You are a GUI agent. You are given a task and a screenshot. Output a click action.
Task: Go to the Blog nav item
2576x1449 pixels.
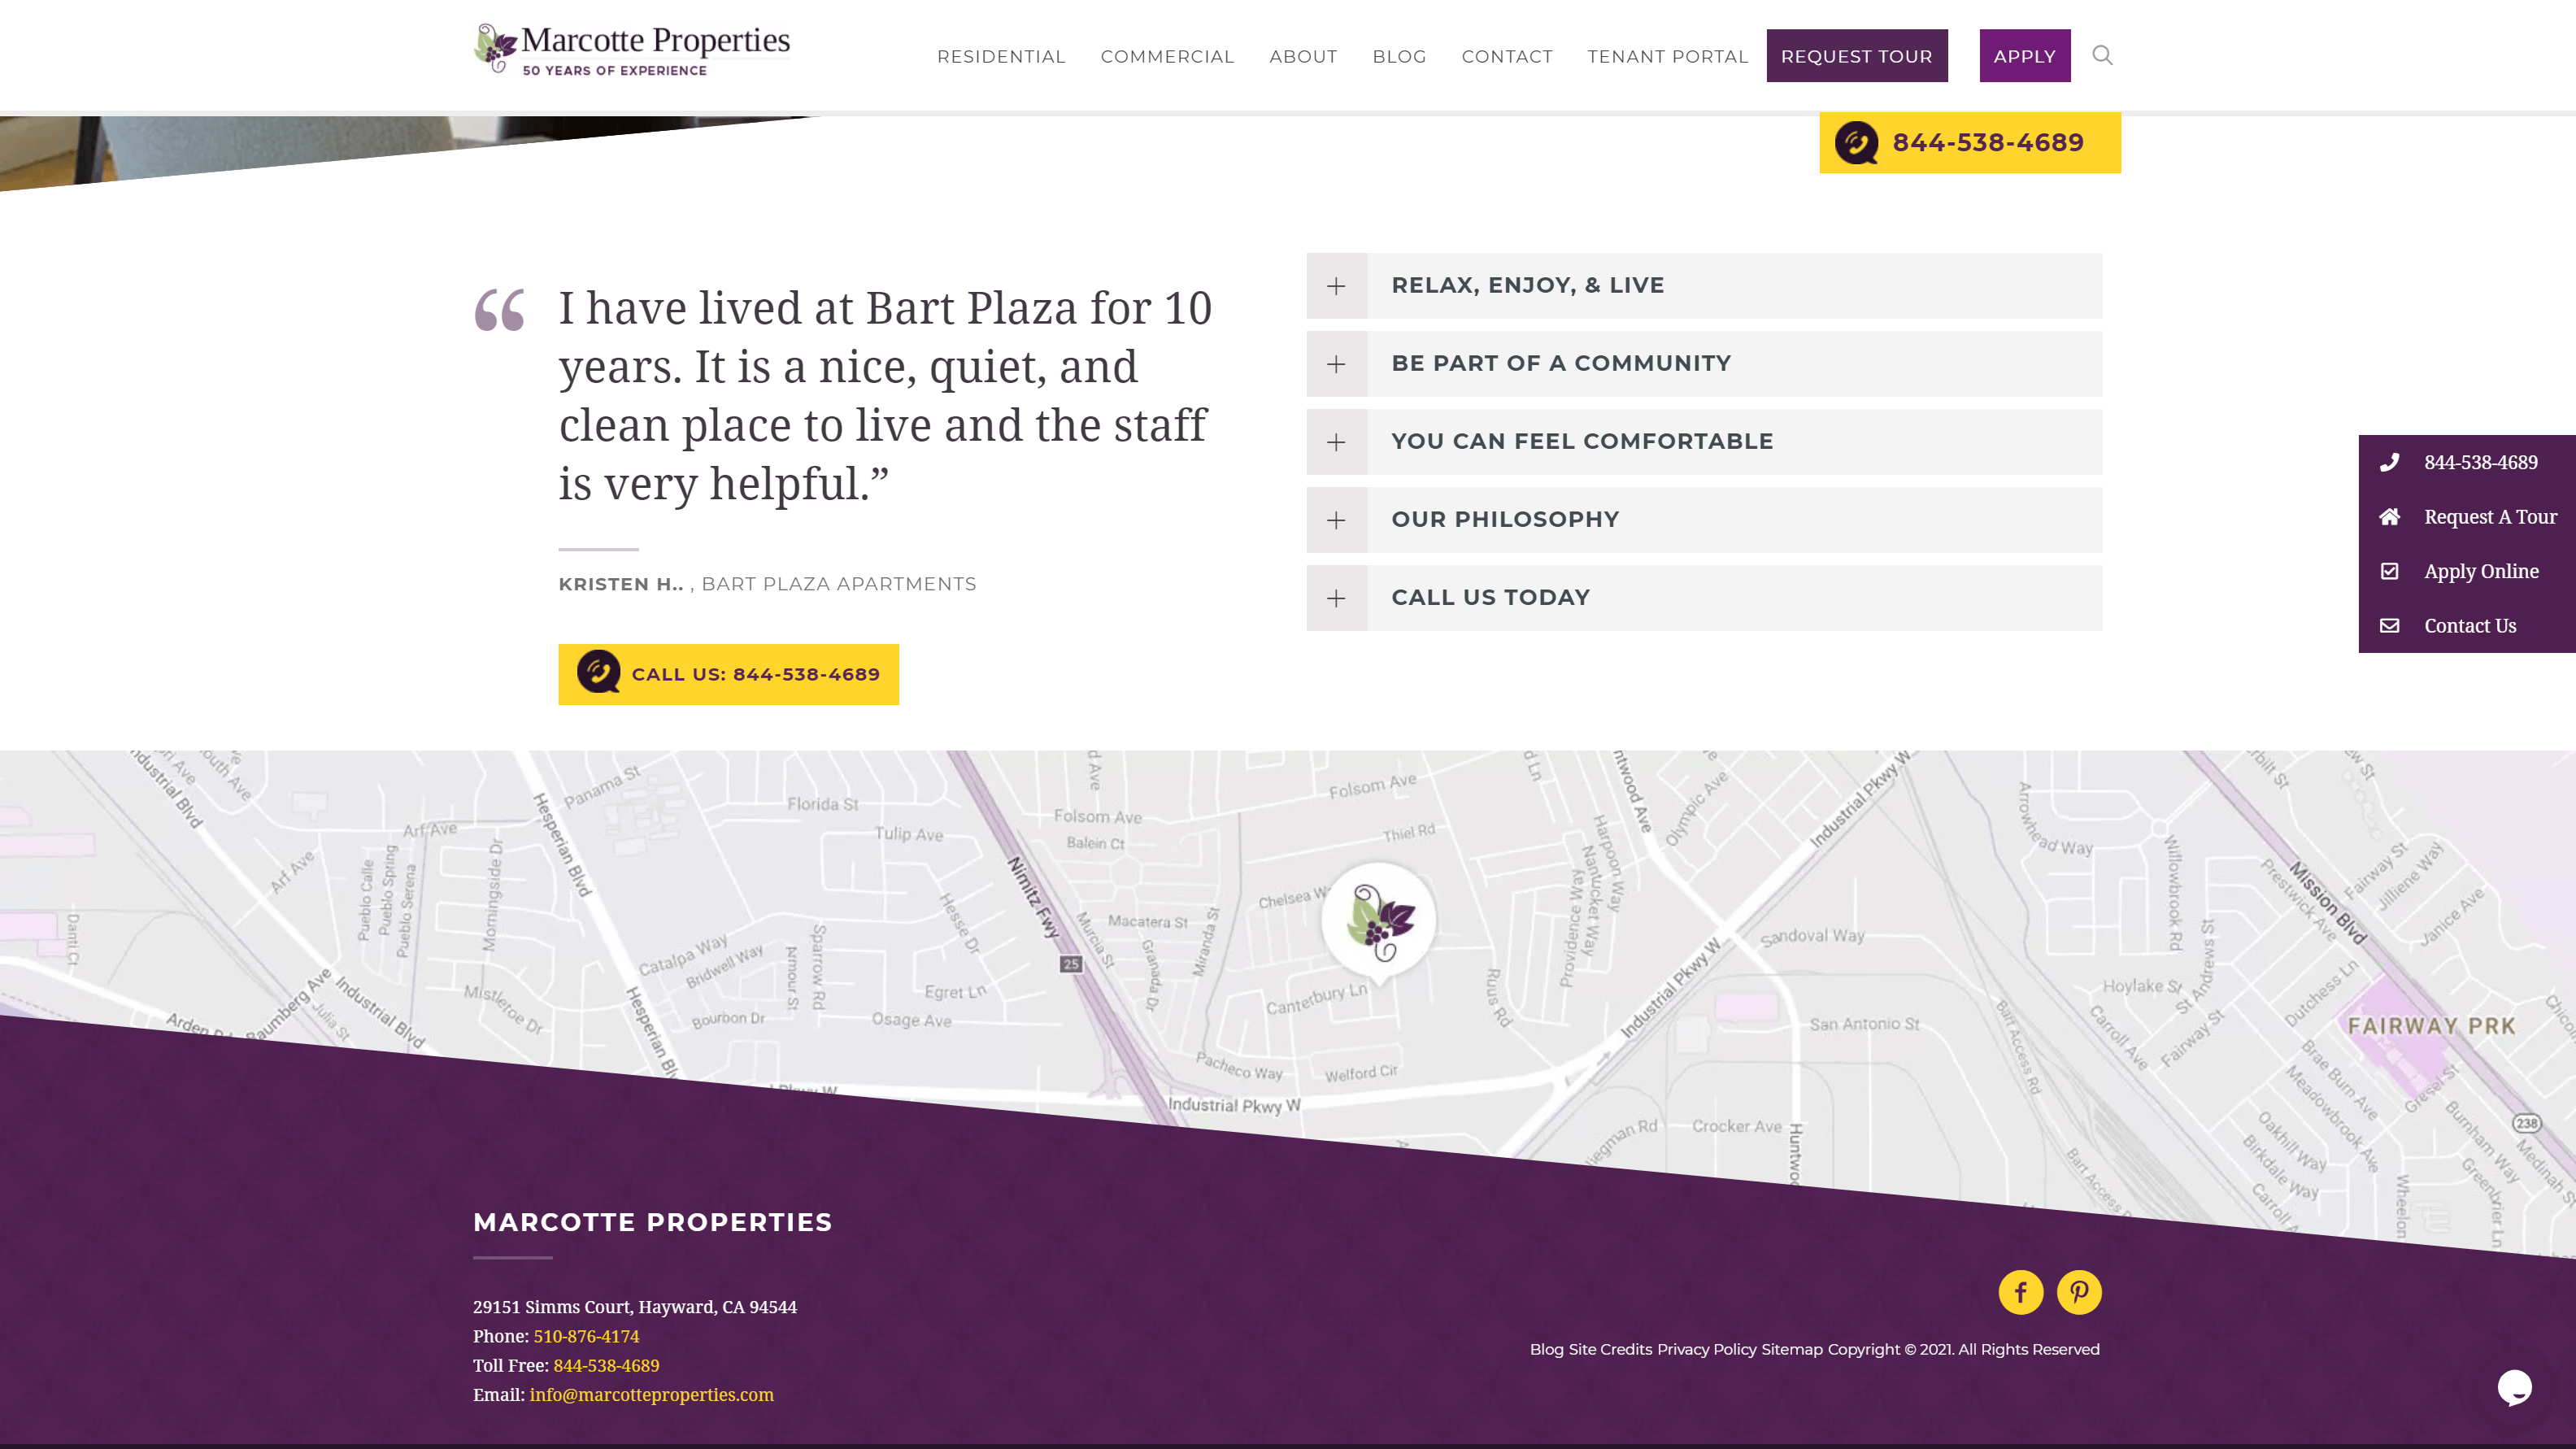(1399, 57)
